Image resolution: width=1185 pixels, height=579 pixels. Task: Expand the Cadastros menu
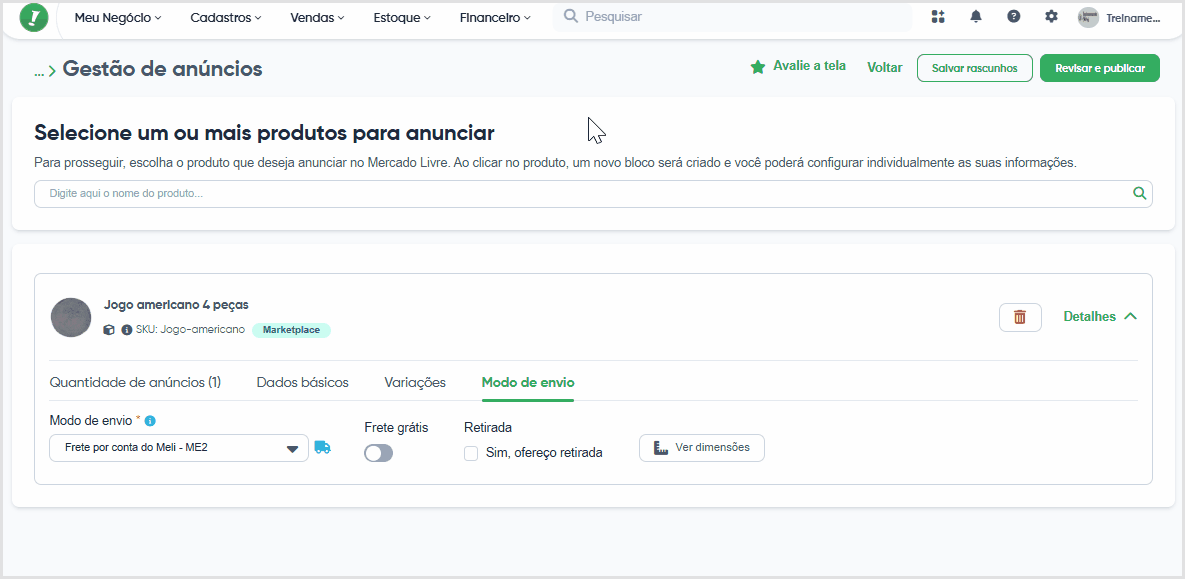click(226, 17)
